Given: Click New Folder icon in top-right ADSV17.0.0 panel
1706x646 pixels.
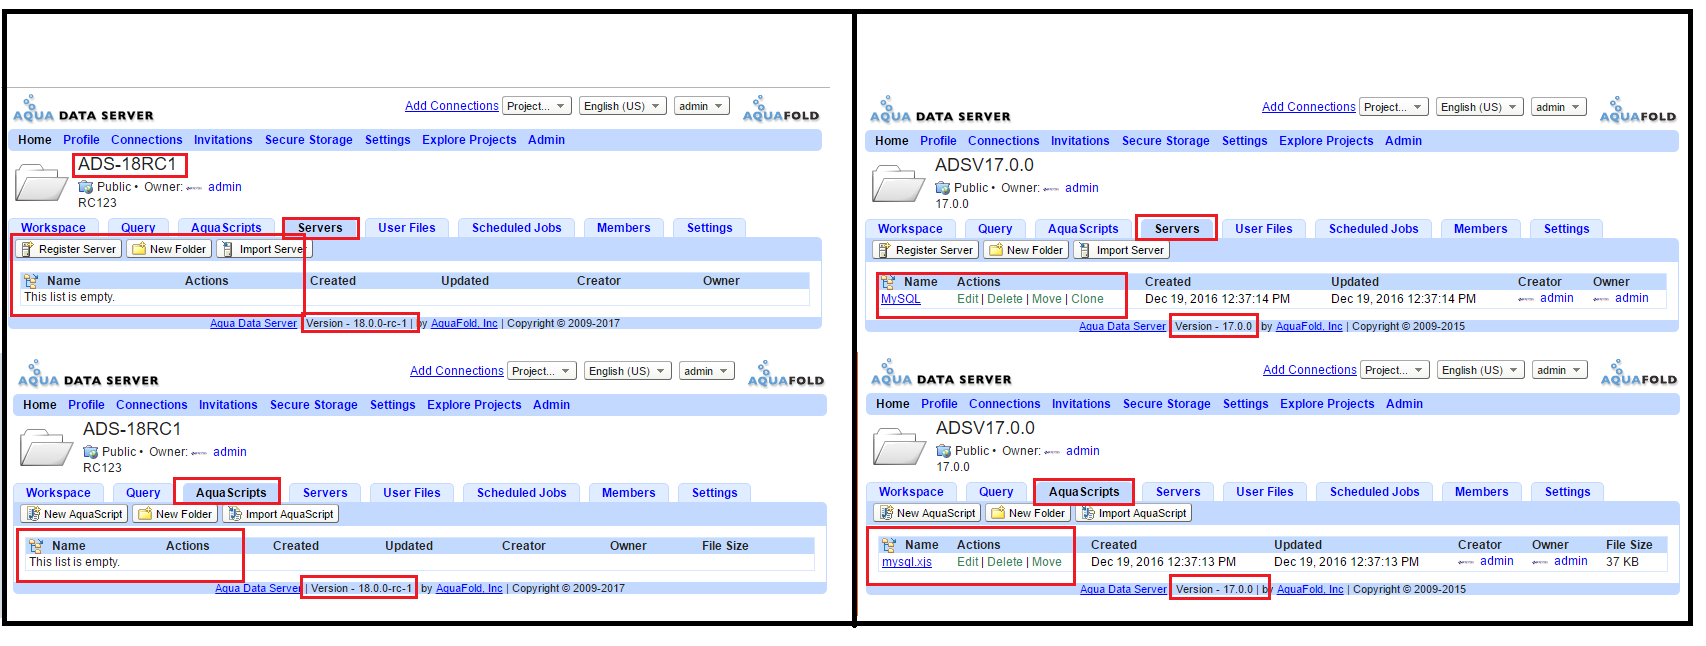Looking at the screenshot, I should click(996, 250).
